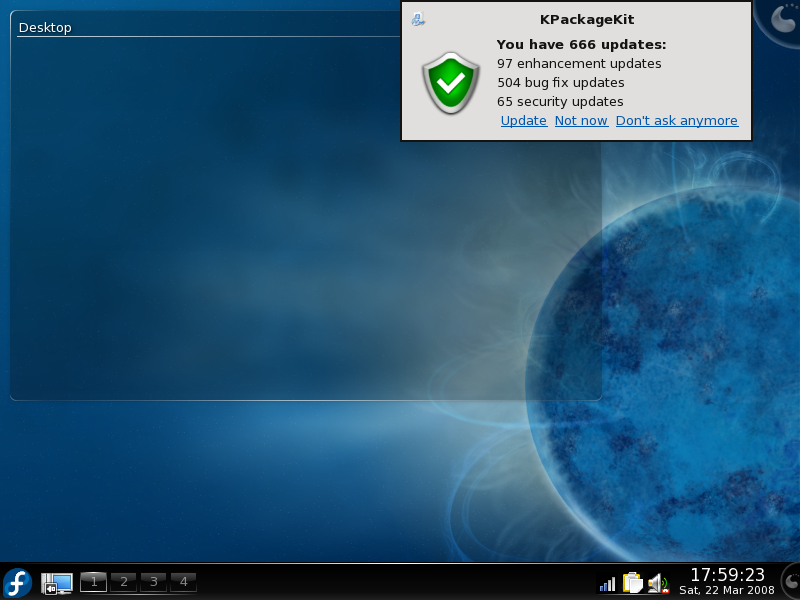Switch to virtual desktop 3
Viewport: 800px width, 600px height.
[153, 582]
